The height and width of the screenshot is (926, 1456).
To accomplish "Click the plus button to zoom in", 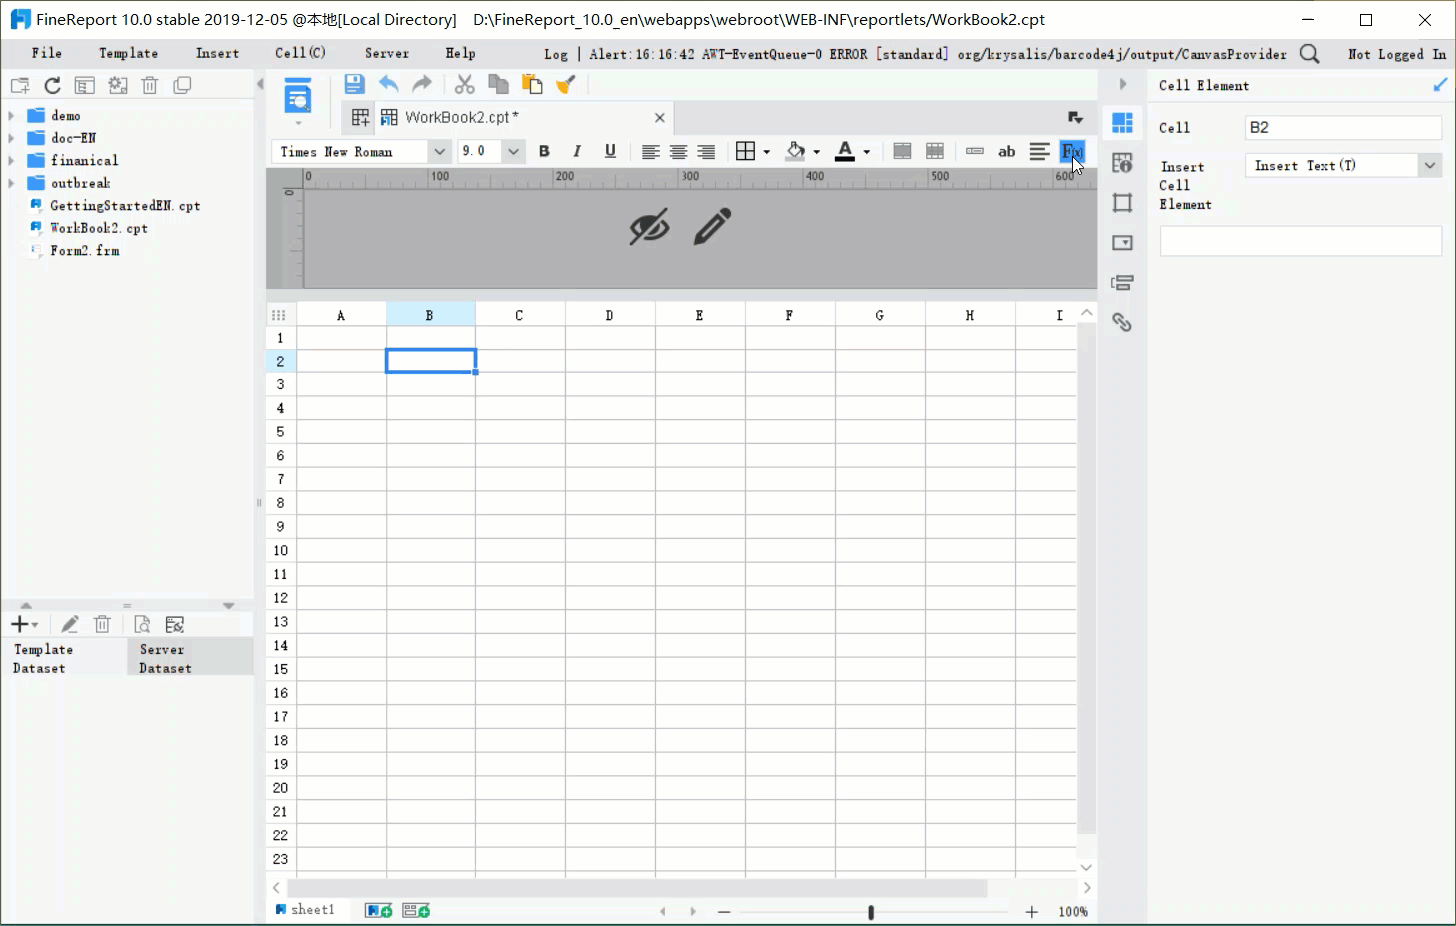I will [1031, 911].
